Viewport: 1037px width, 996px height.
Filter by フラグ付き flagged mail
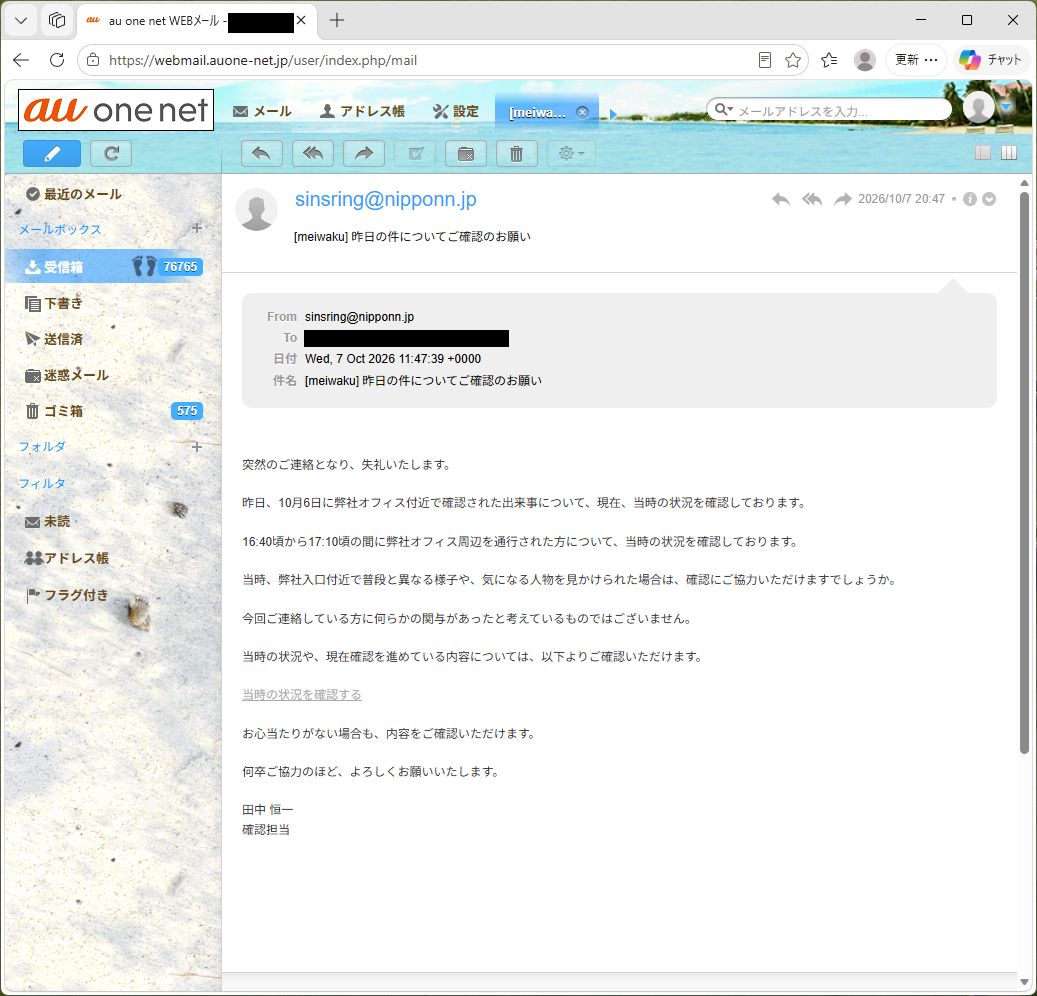click(67, 595)
